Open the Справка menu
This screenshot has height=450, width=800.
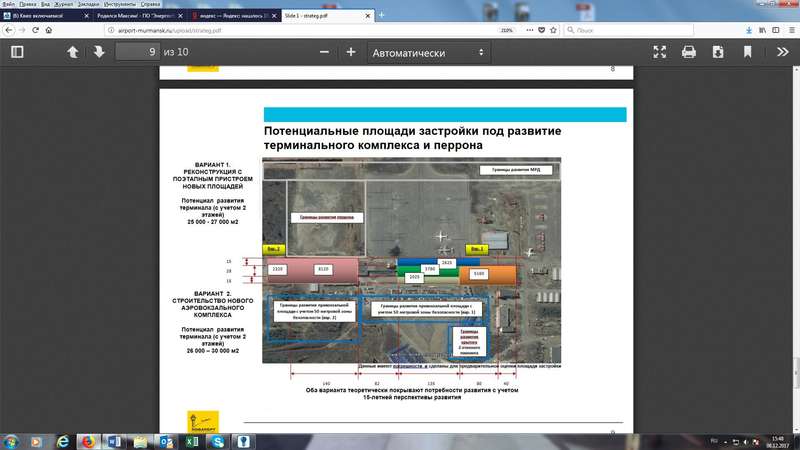point(151,4)
